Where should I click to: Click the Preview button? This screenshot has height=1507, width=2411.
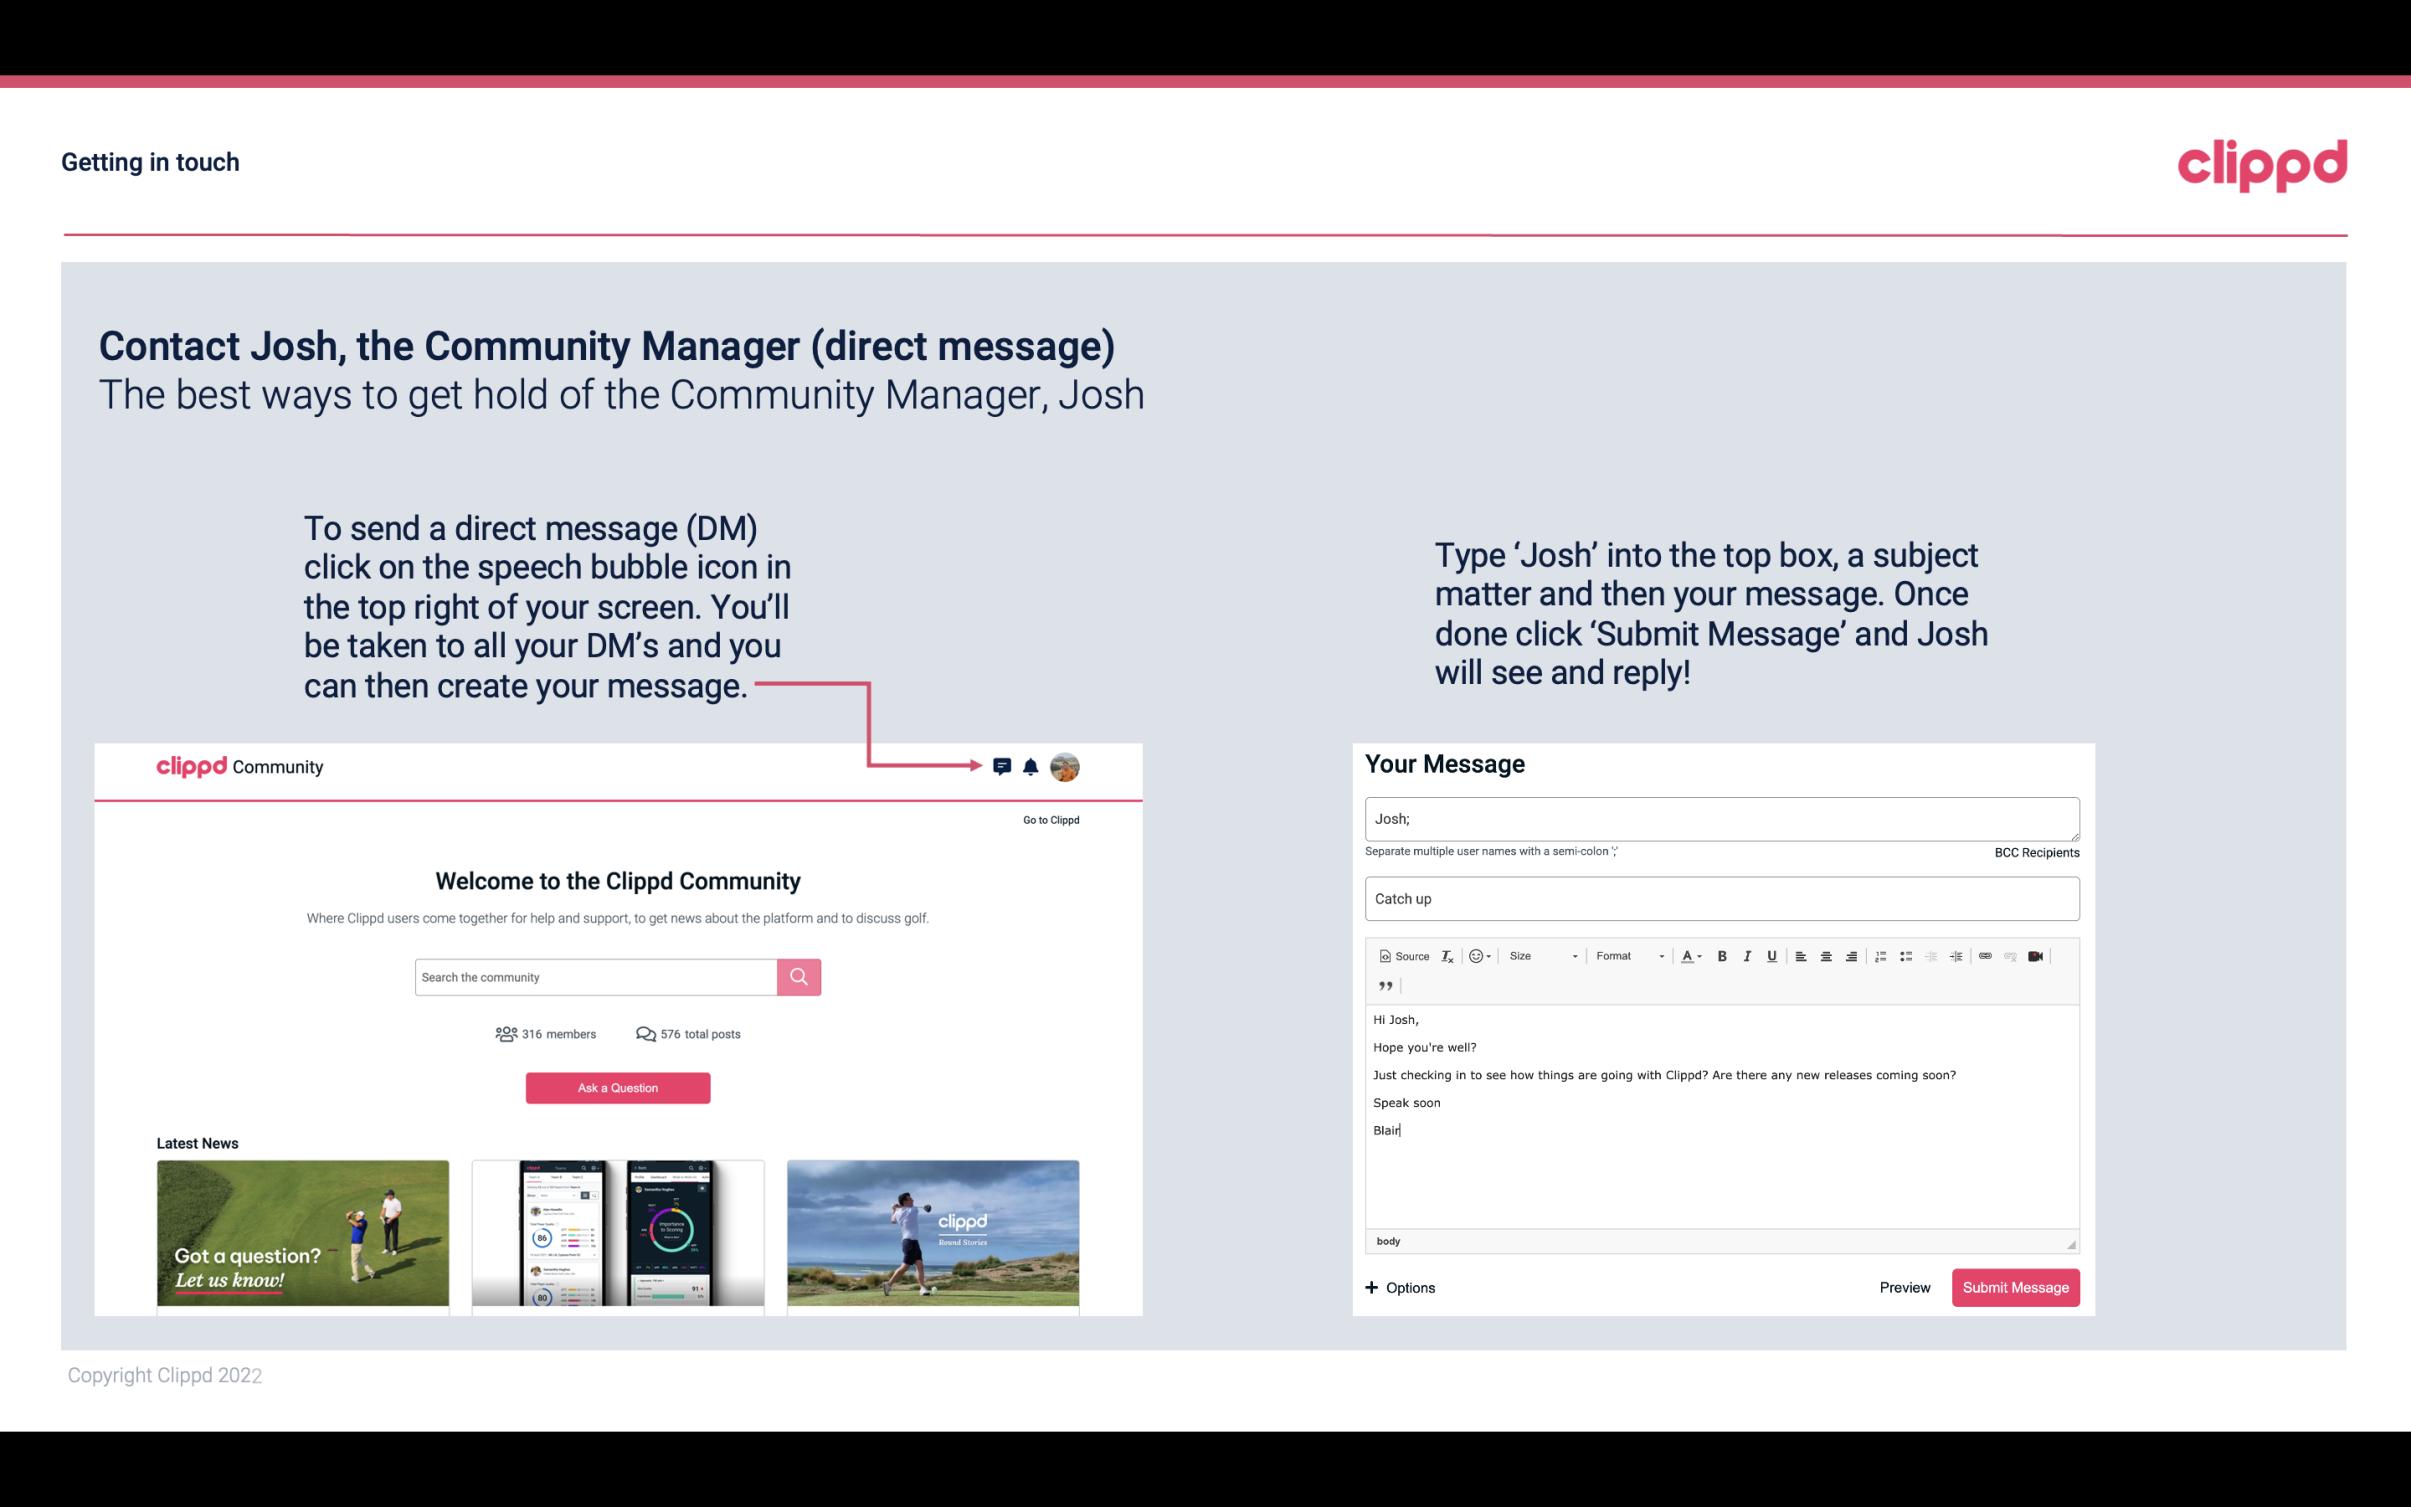click(1904, 1287)
